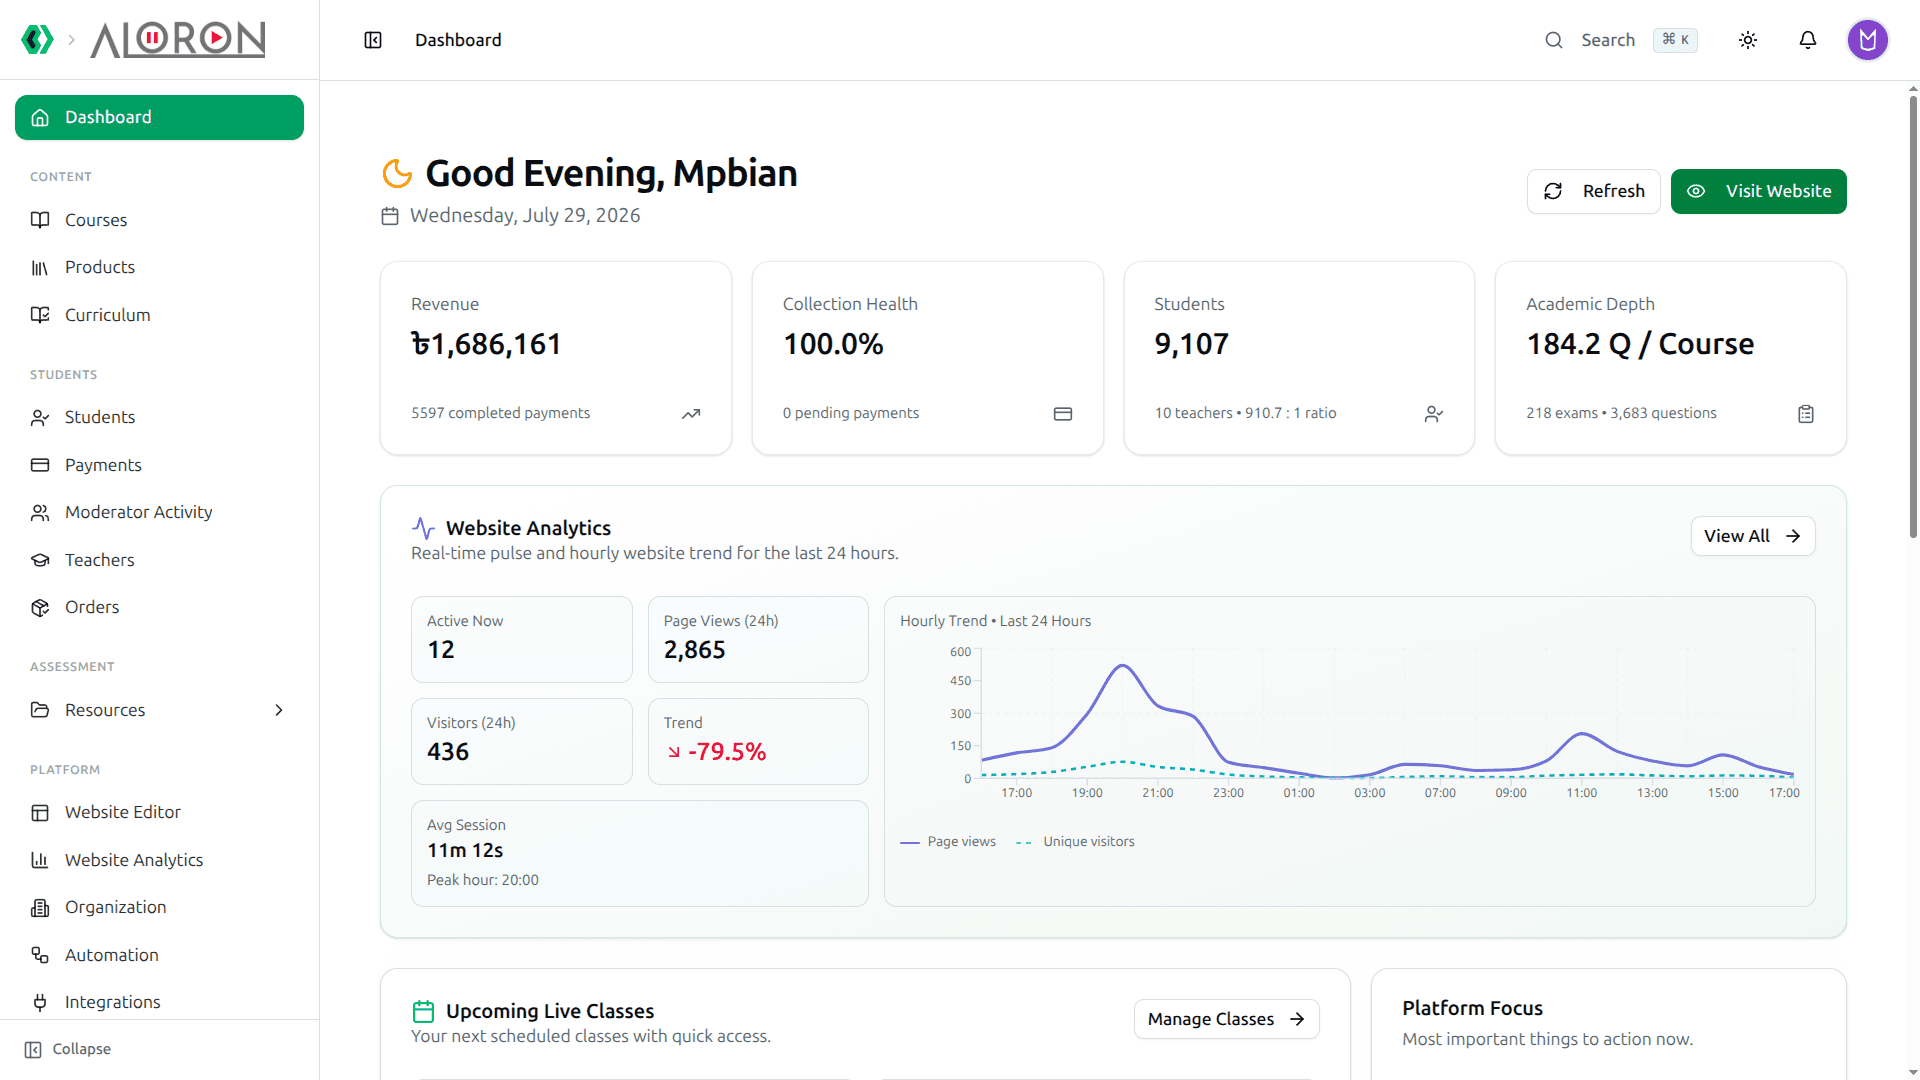Click the Page Views 2,865 value
The width and height of the screenshot is (1920, 1080).
click(695, 650)
